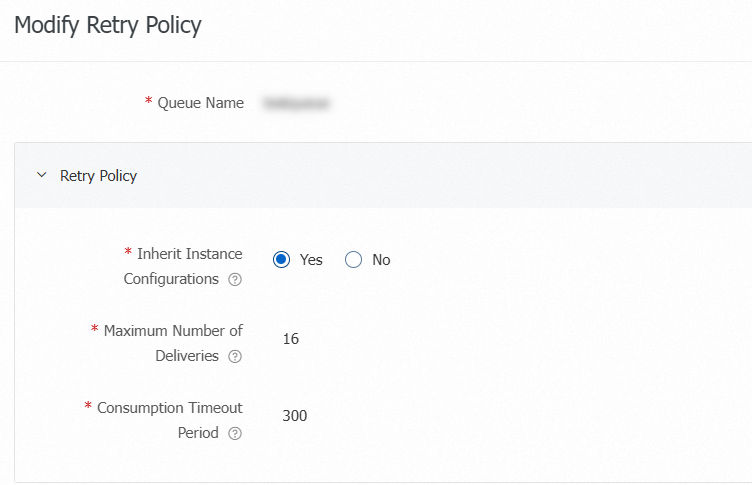Click the blurred queue name value
Screen dimensions: 752x485
(x=296, y=103)
